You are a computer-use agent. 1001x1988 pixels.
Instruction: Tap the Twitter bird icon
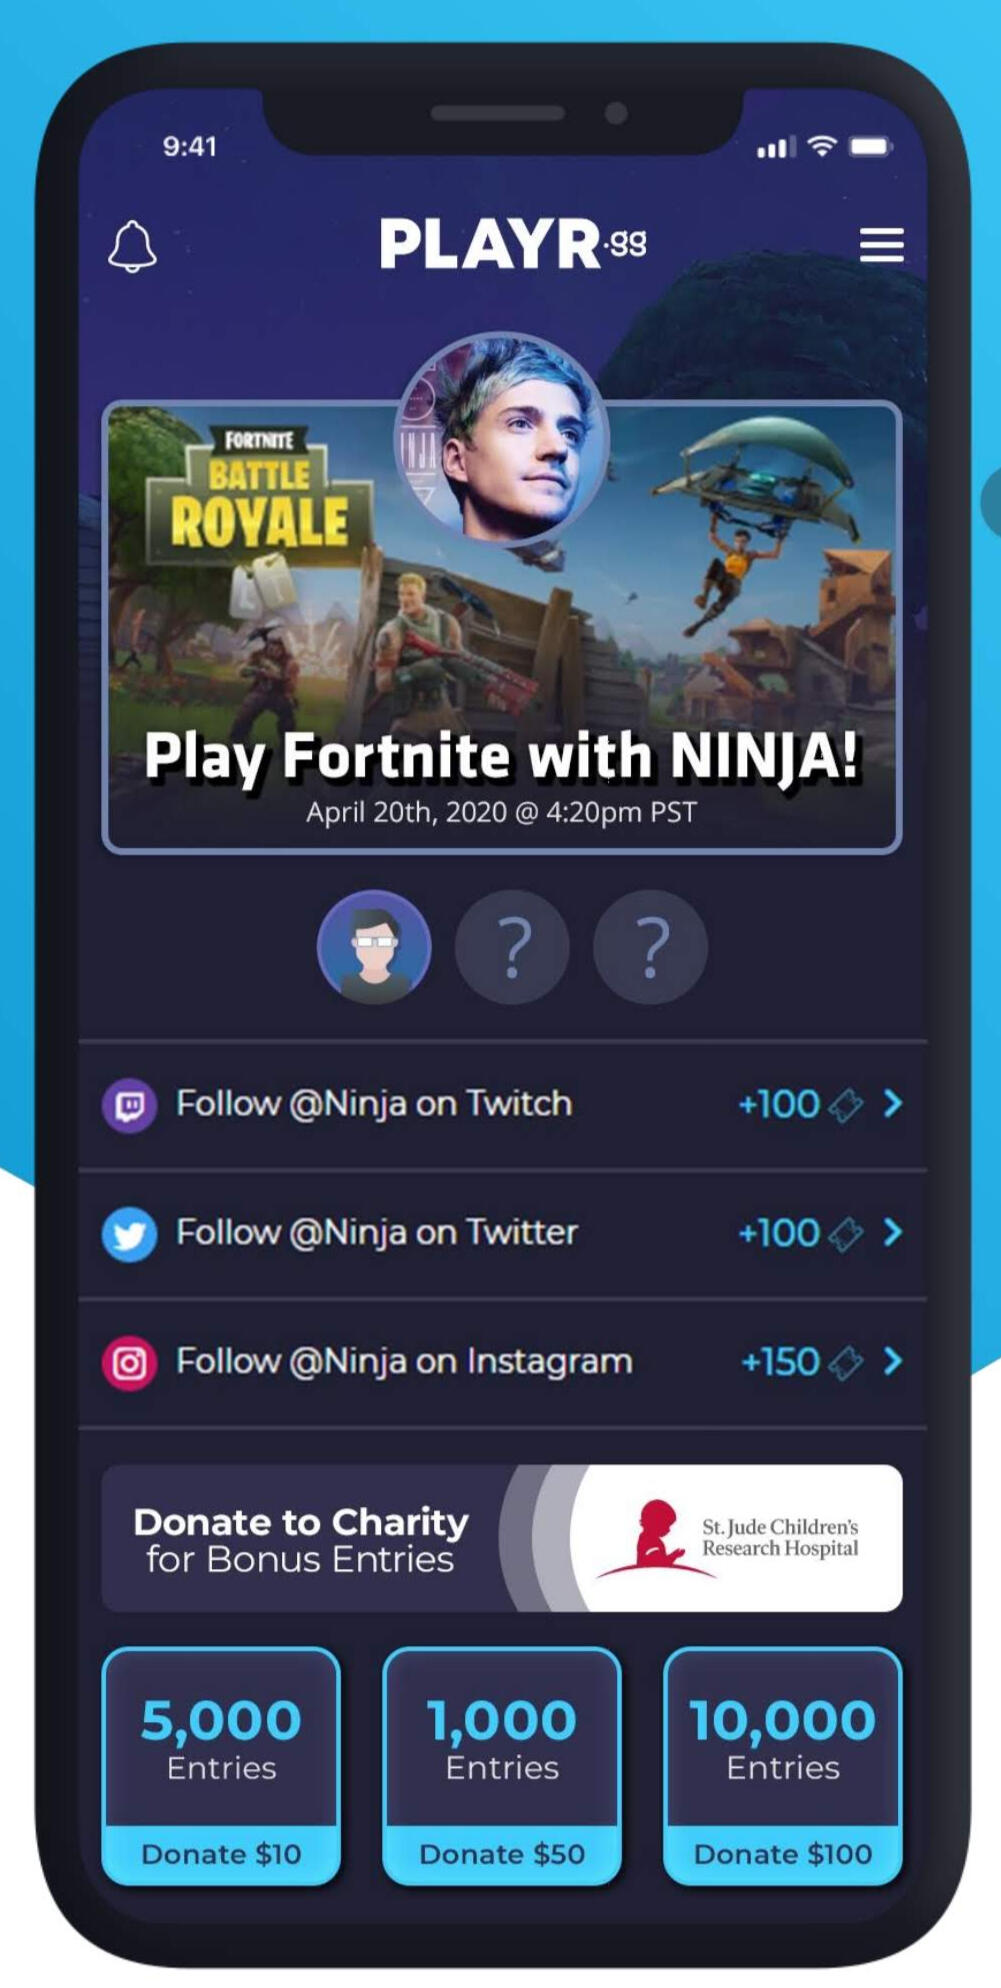(129, 1234)
